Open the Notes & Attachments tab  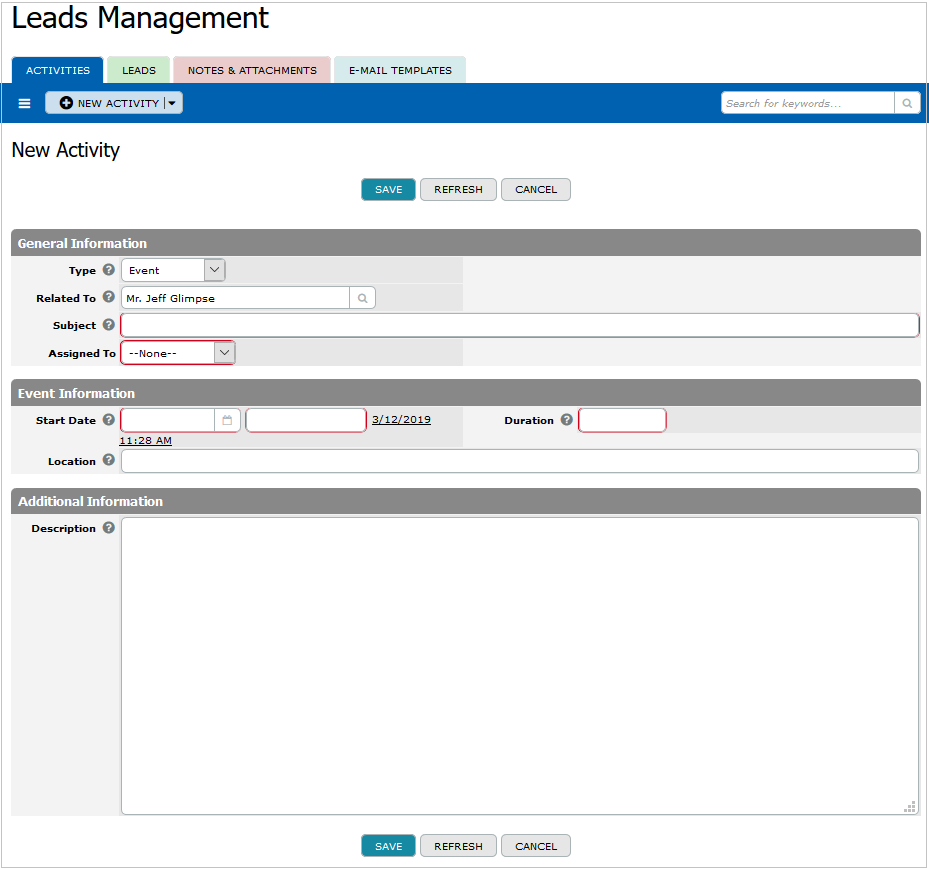click(252, 70)
